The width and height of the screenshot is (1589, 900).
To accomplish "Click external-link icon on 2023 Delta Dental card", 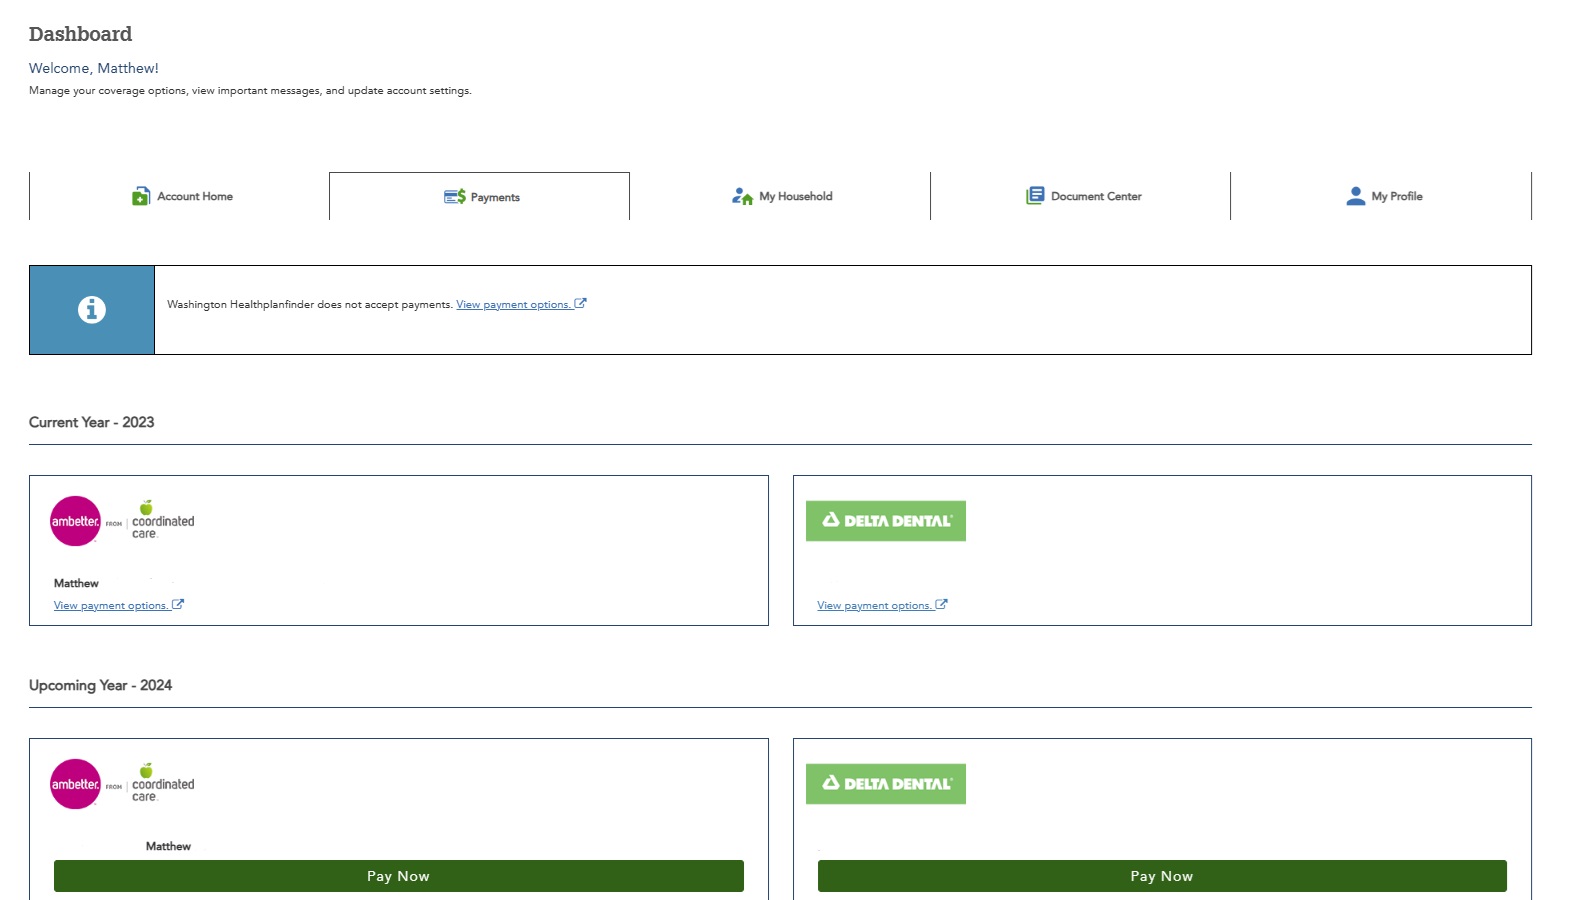I will pyautogui.click(x=941, y=605).
